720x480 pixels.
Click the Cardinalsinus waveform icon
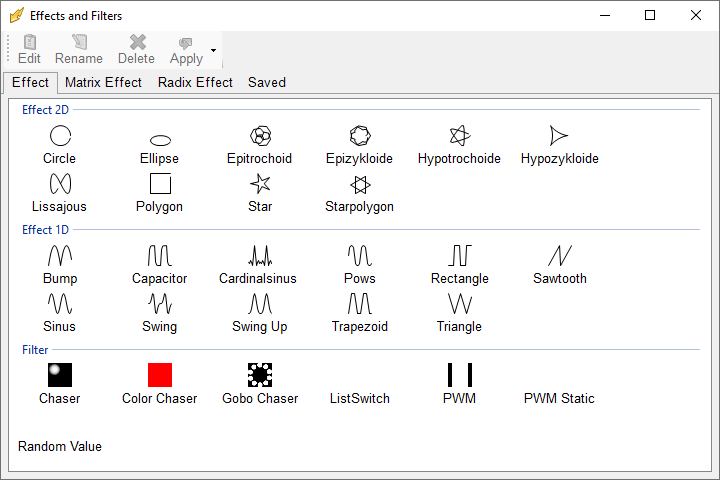[x=260, y=256]
